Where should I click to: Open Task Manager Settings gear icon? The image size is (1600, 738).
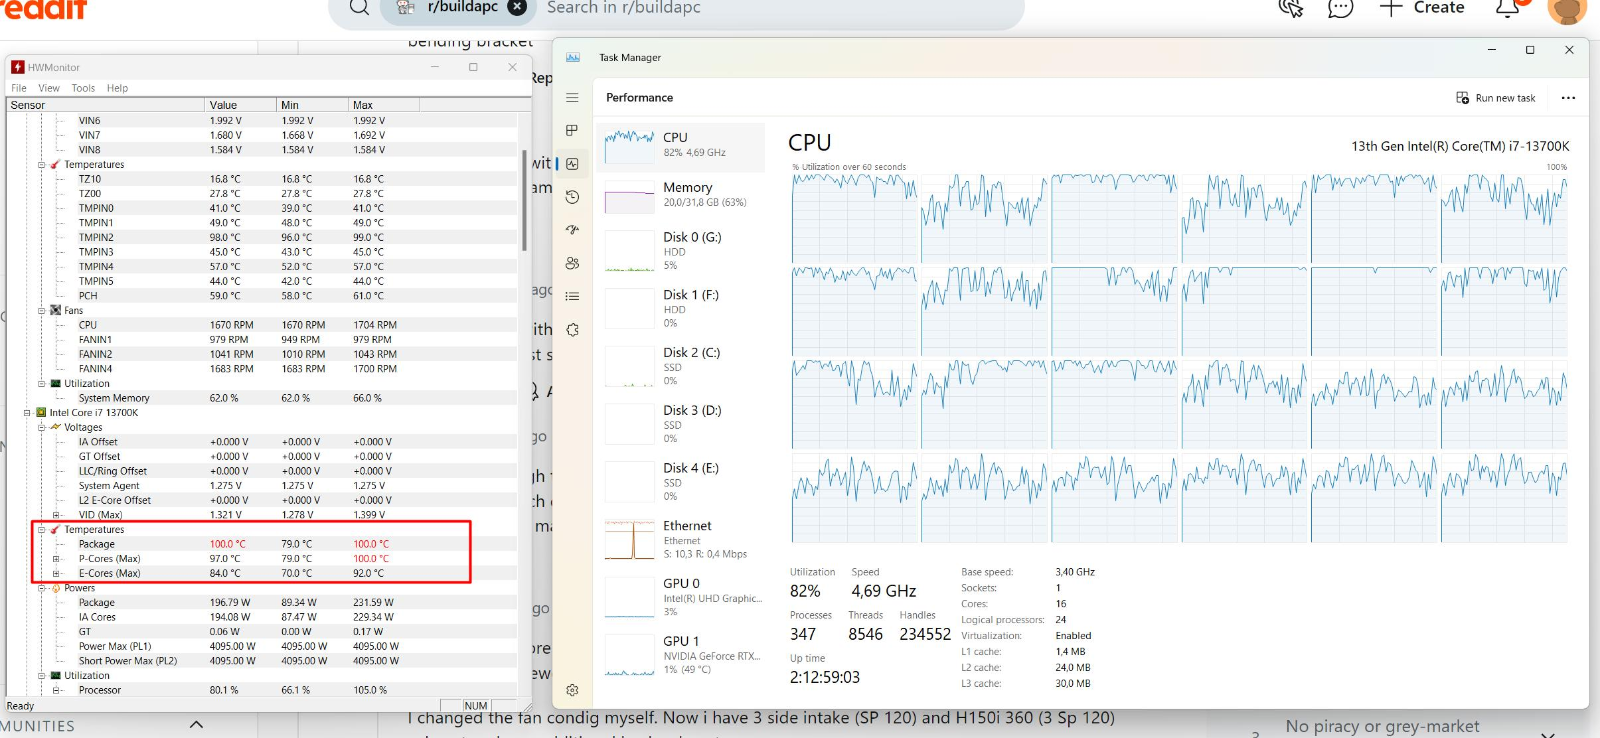click(x=572, y=690)
